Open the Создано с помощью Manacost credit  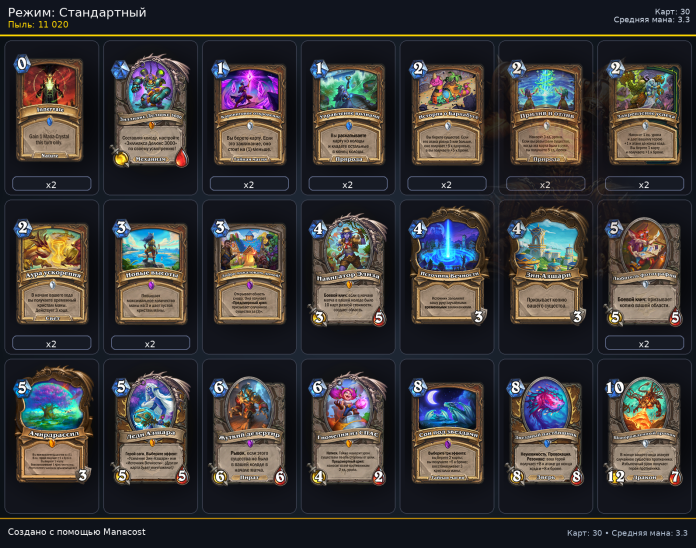tap(76, 532)
